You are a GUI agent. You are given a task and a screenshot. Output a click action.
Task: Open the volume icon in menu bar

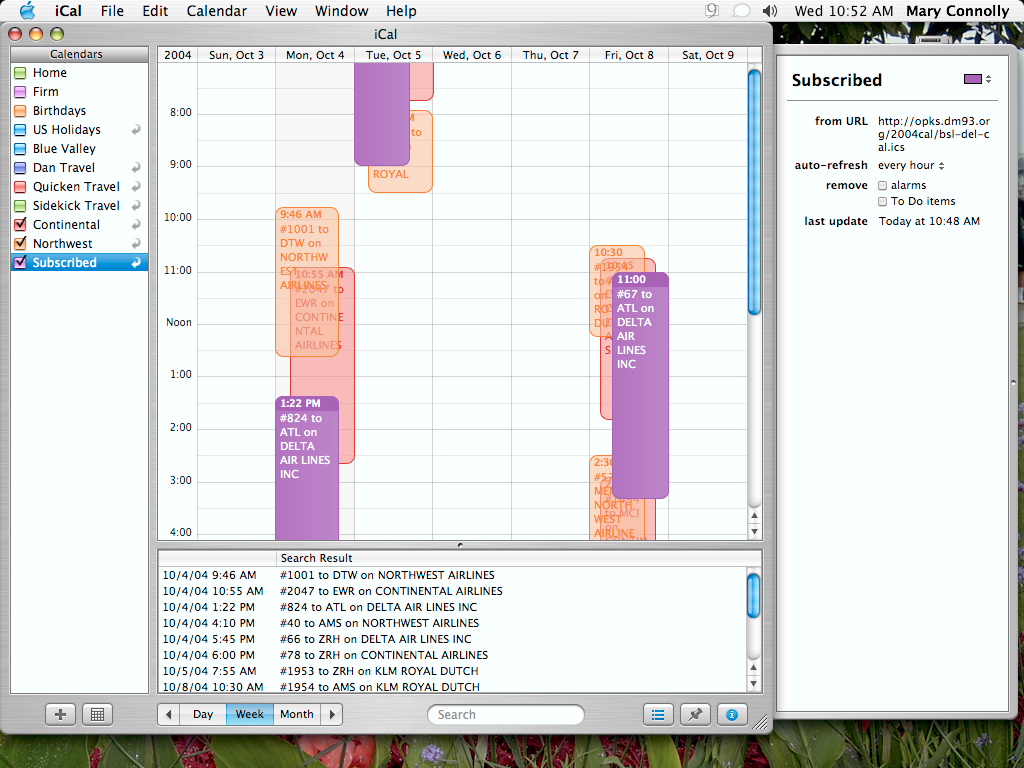coord(768,11)
